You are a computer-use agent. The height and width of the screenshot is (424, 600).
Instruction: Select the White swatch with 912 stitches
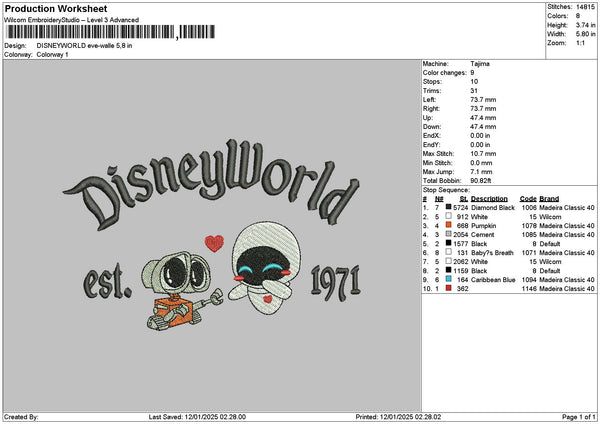(448, 216)
